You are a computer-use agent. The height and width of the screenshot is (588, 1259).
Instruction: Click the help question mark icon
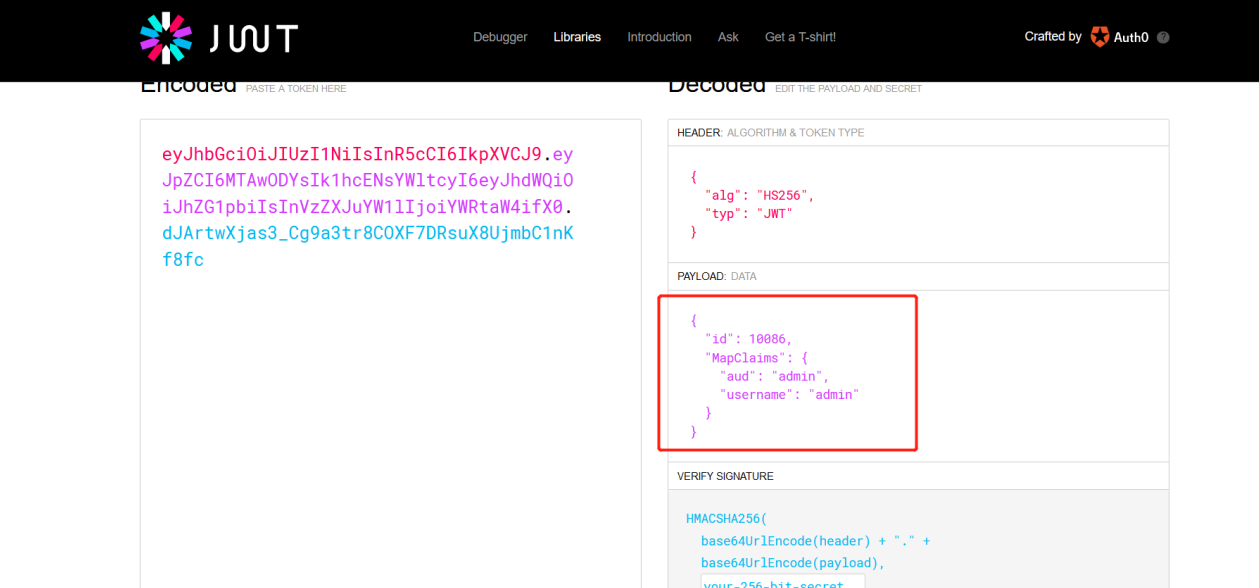click(1163, 37)
